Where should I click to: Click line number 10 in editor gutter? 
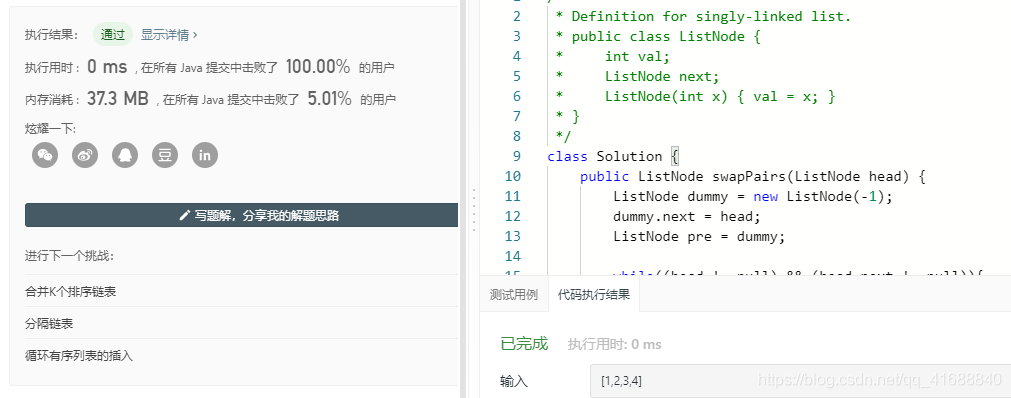tap(513, 176)
